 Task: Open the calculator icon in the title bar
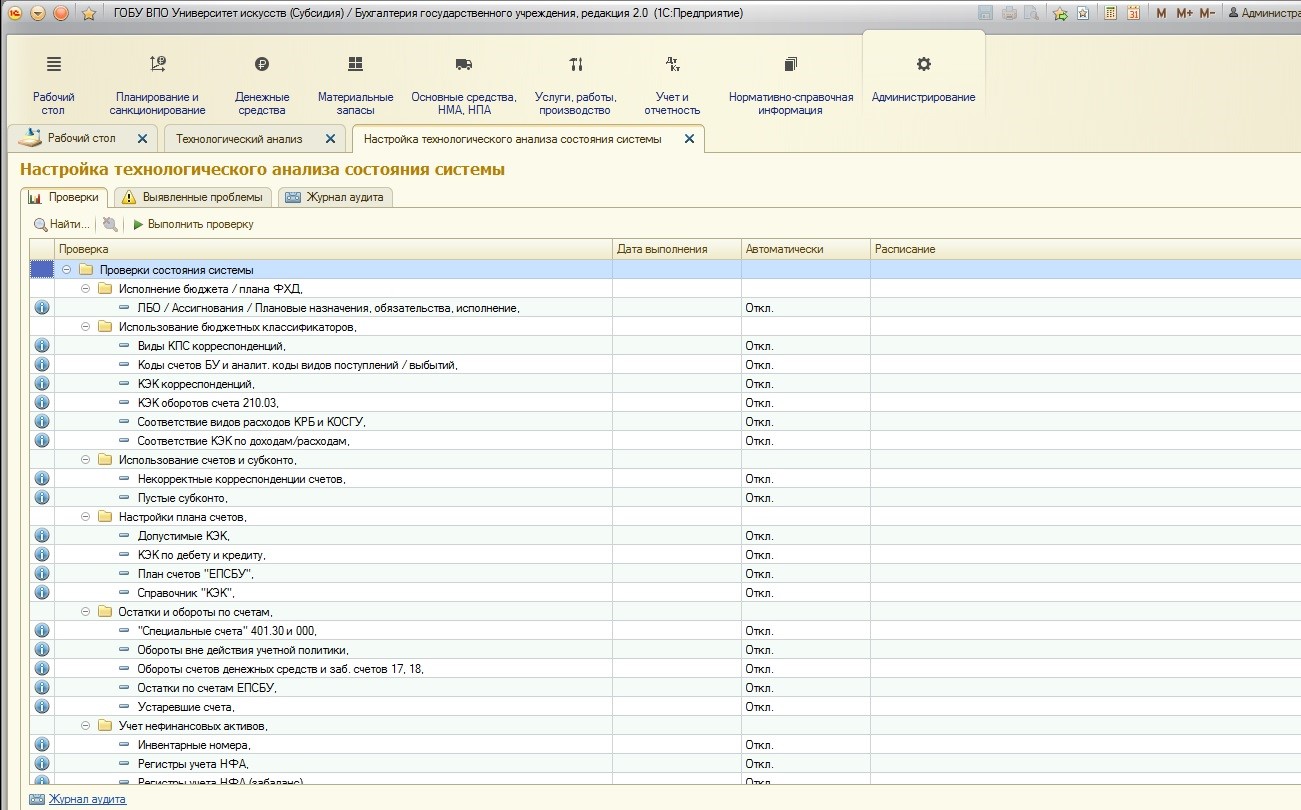(1111, 13)
